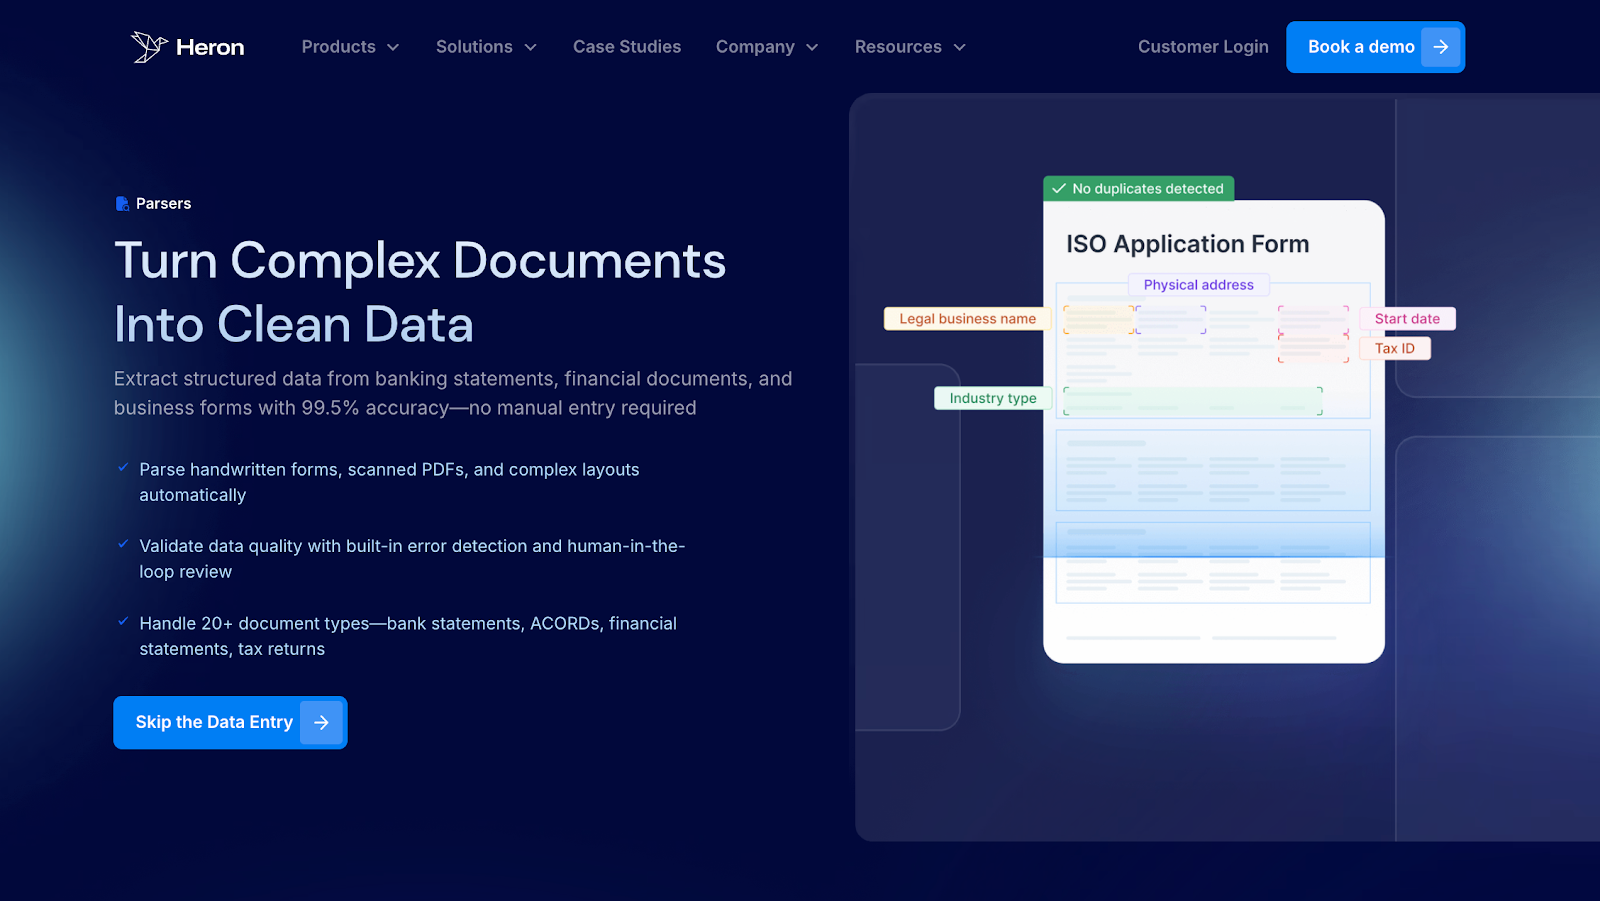
Task: Click checkmark beside Validate data quality
Action: point(123,544)
